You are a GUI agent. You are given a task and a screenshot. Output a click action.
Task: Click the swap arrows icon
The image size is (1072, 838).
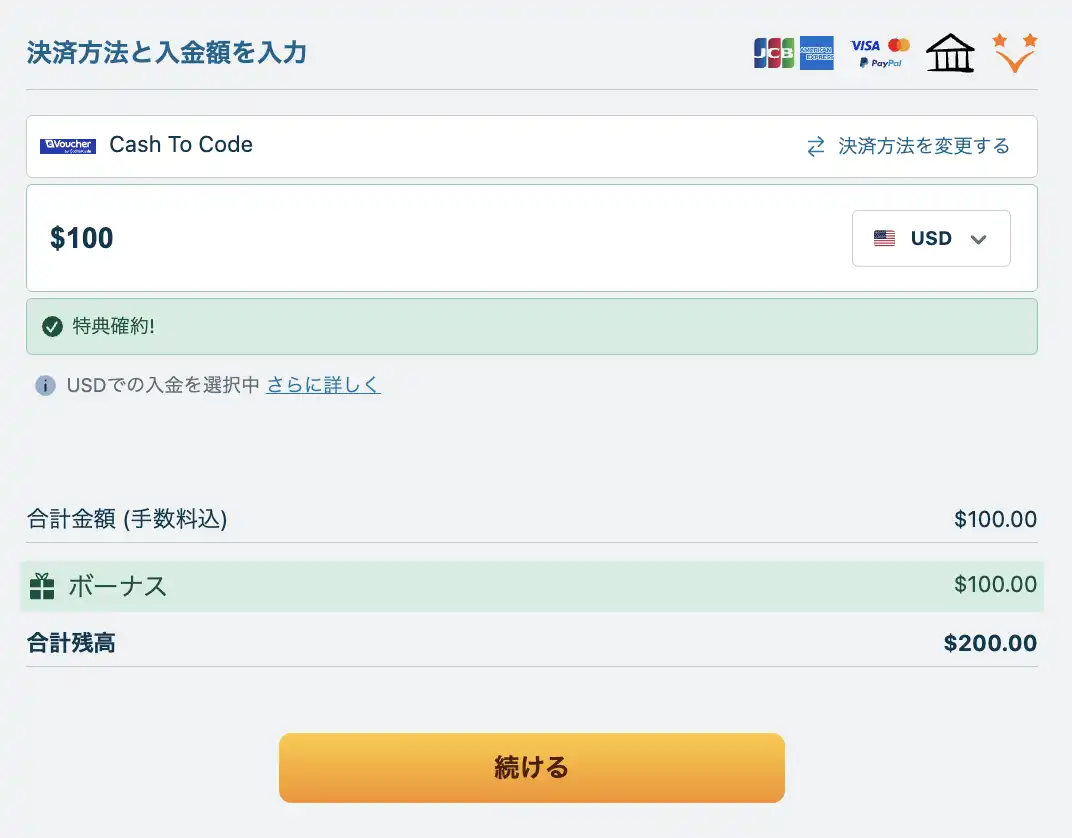816,147
